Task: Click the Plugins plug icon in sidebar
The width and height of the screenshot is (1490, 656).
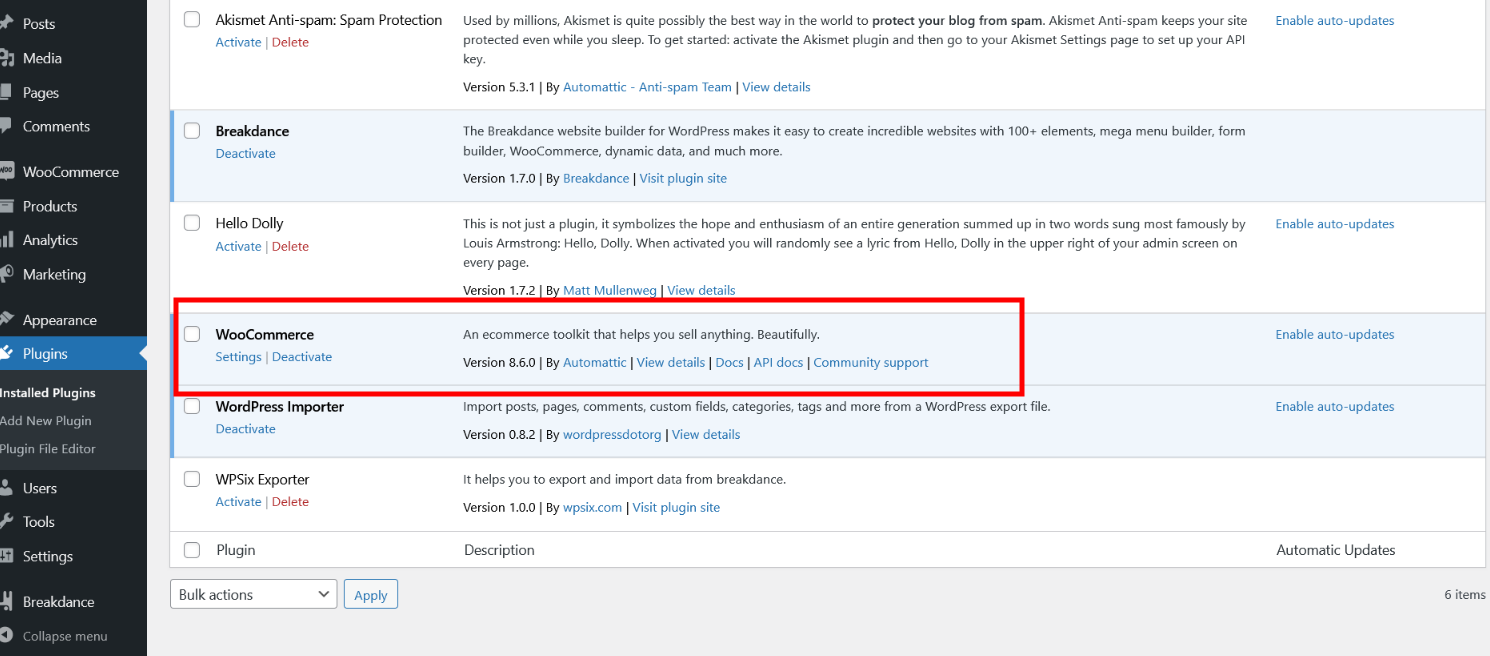Action: tap(5, 353)
